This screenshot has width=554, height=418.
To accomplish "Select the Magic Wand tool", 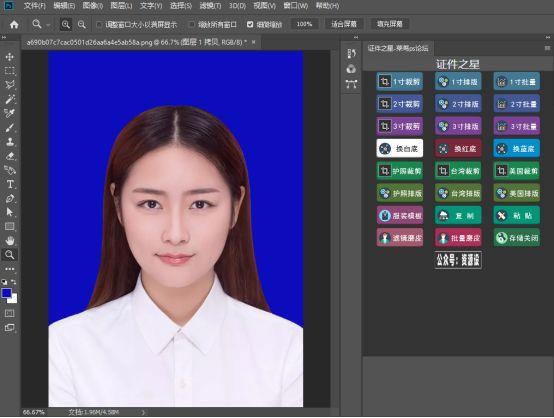I will tap(10, 99).
